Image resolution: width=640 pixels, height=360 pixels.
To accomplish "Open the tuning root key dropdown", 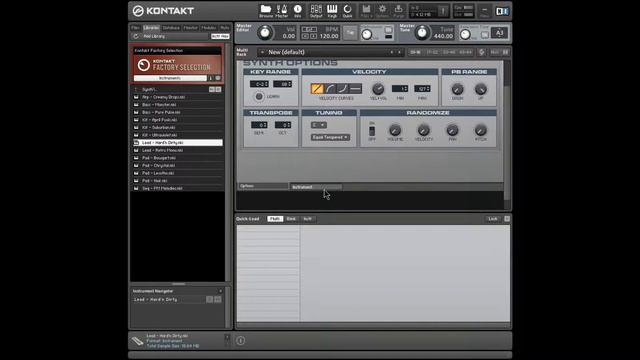I will point(319,125).
